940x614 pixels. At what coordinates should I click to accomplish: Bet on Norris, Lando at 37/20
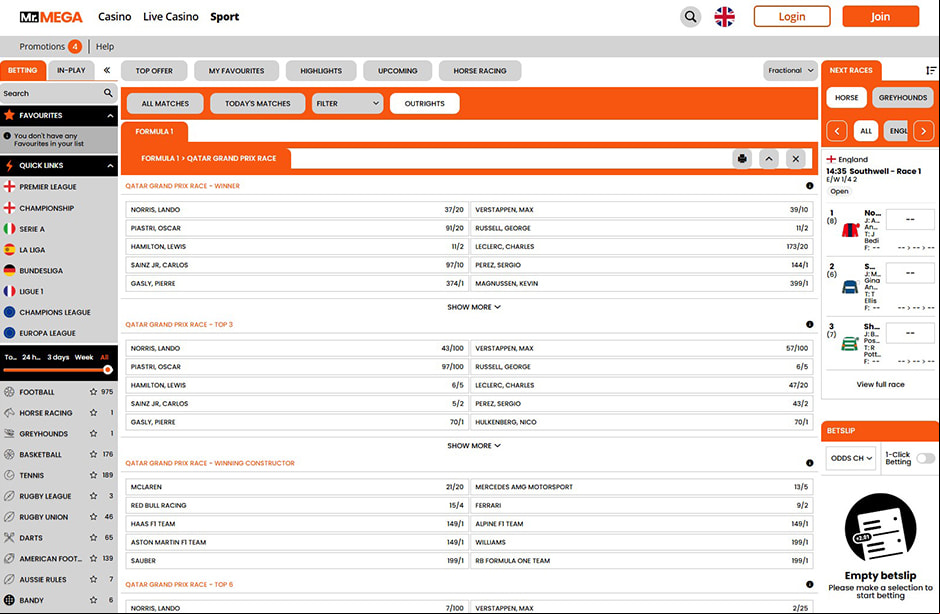coord(297,210)
